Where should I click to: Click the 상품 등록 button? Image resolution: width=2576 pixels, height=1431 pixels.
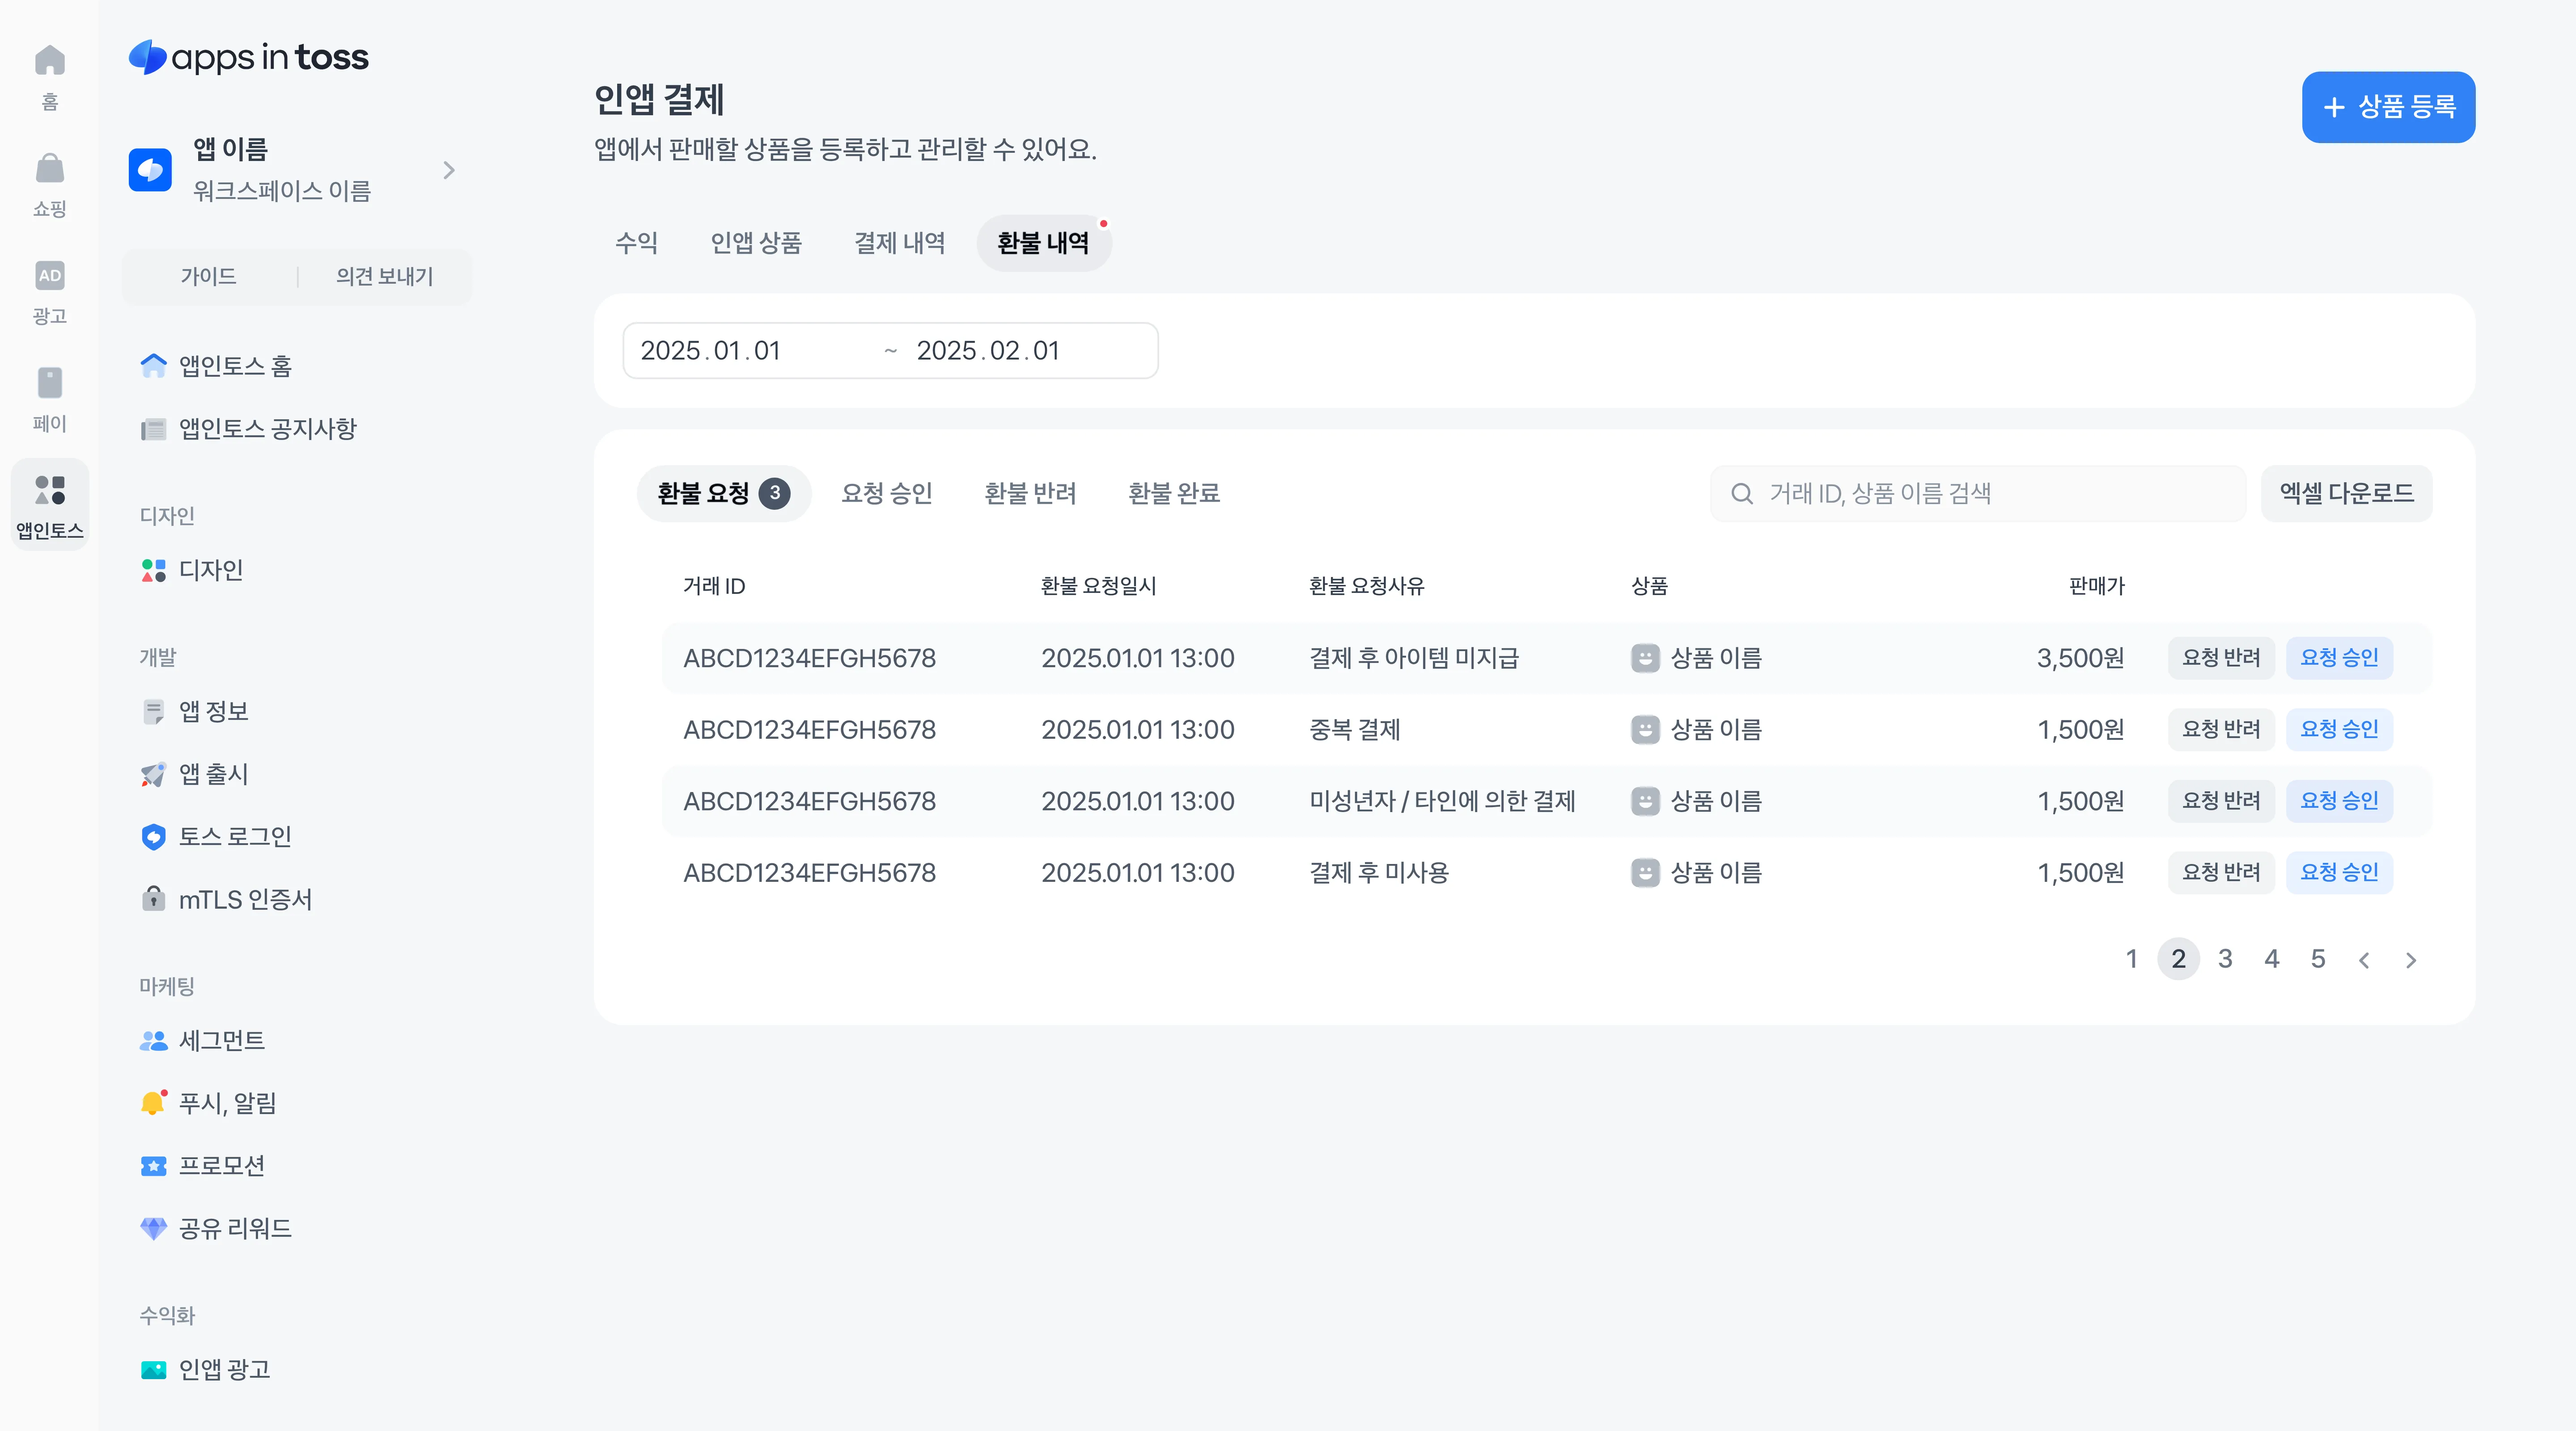(2388, 107)
